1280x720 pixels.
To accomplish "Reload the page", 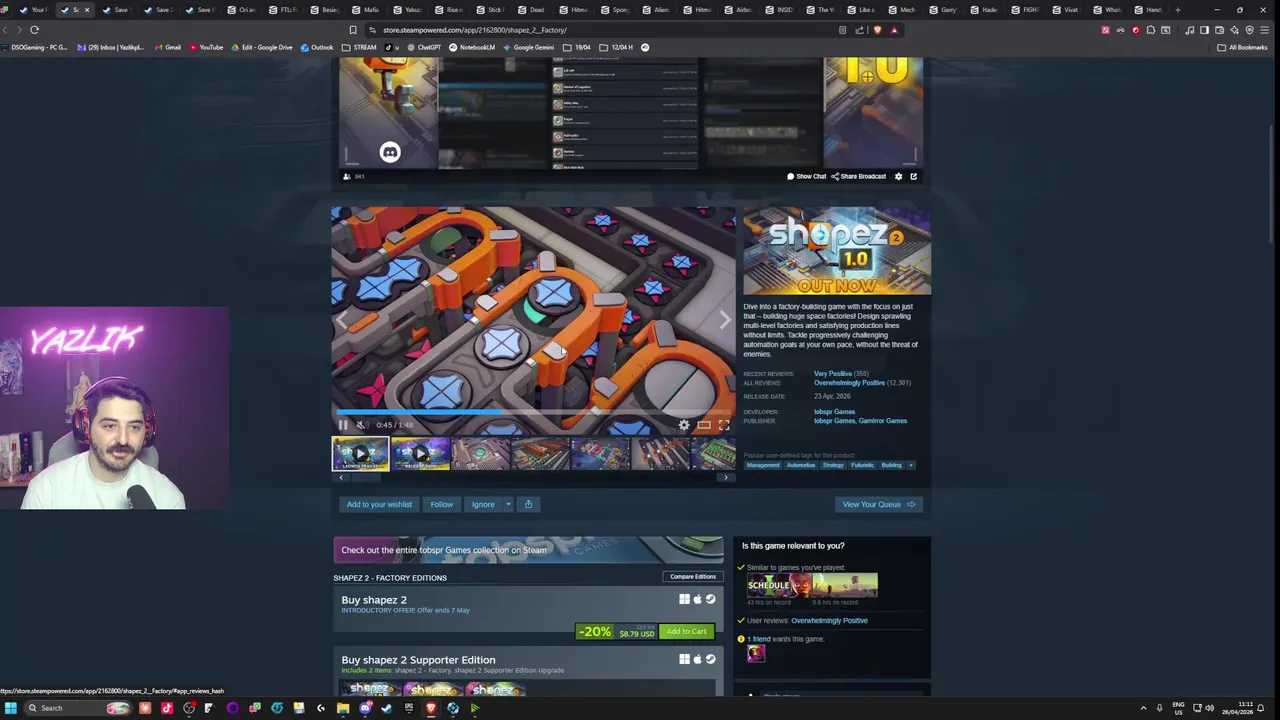I will pyautogui.click(x=34, y=30).
